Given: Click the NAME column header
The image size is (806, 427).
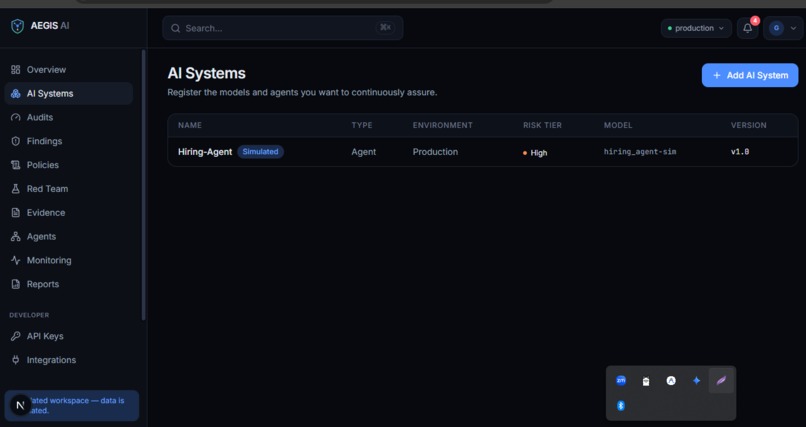Looking at the screenshot, I should [190, 125].
